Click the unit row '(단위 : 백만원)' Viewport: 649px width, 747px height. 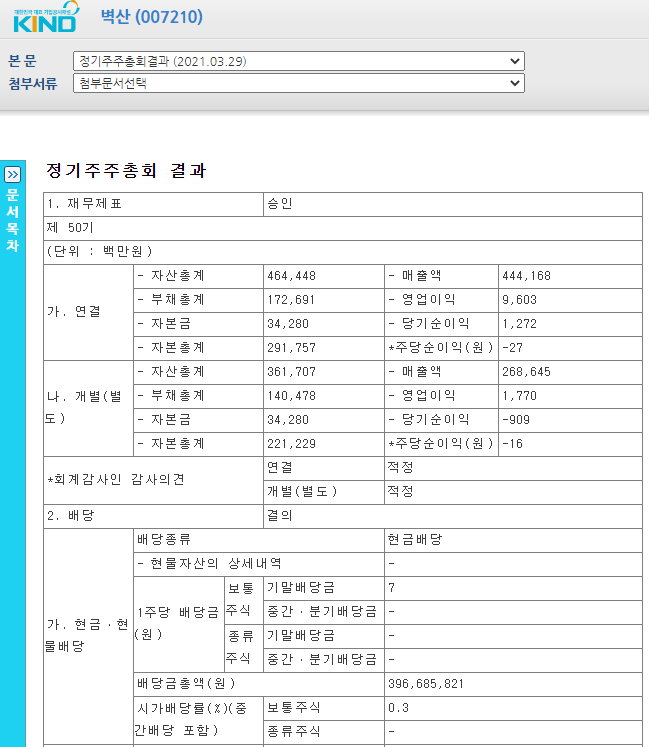(x=343, y=252)
